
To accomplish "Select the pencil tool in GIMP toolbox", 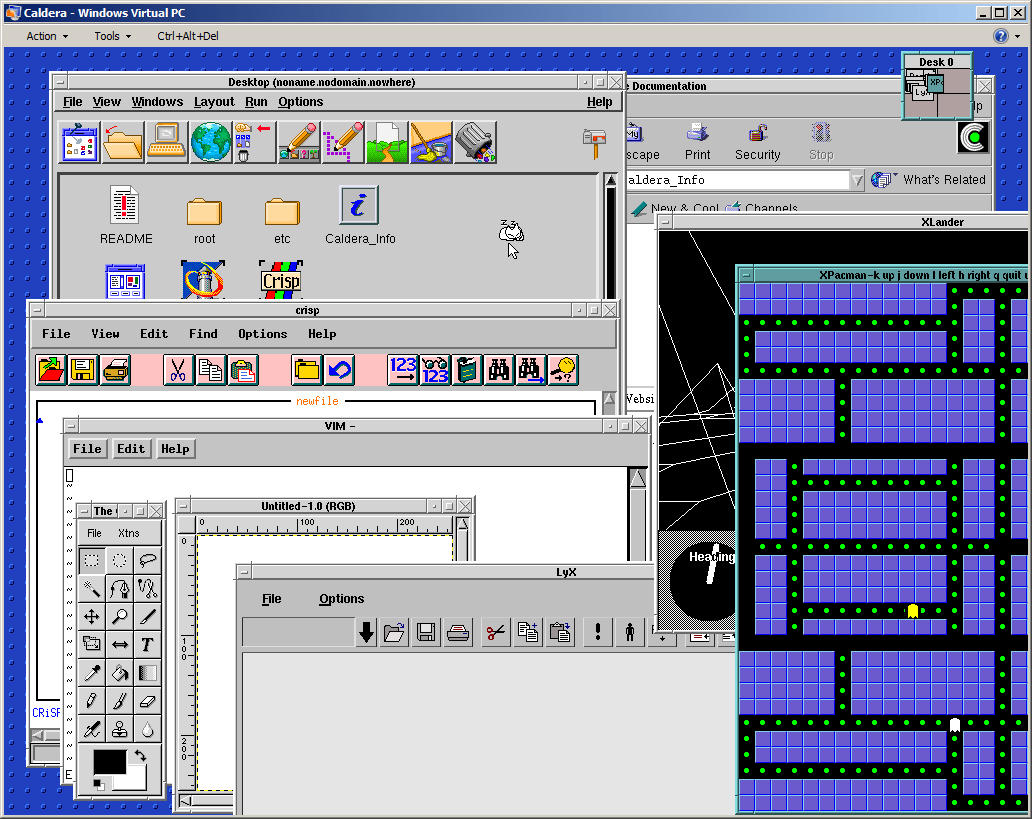I will (x=91, y=701).
